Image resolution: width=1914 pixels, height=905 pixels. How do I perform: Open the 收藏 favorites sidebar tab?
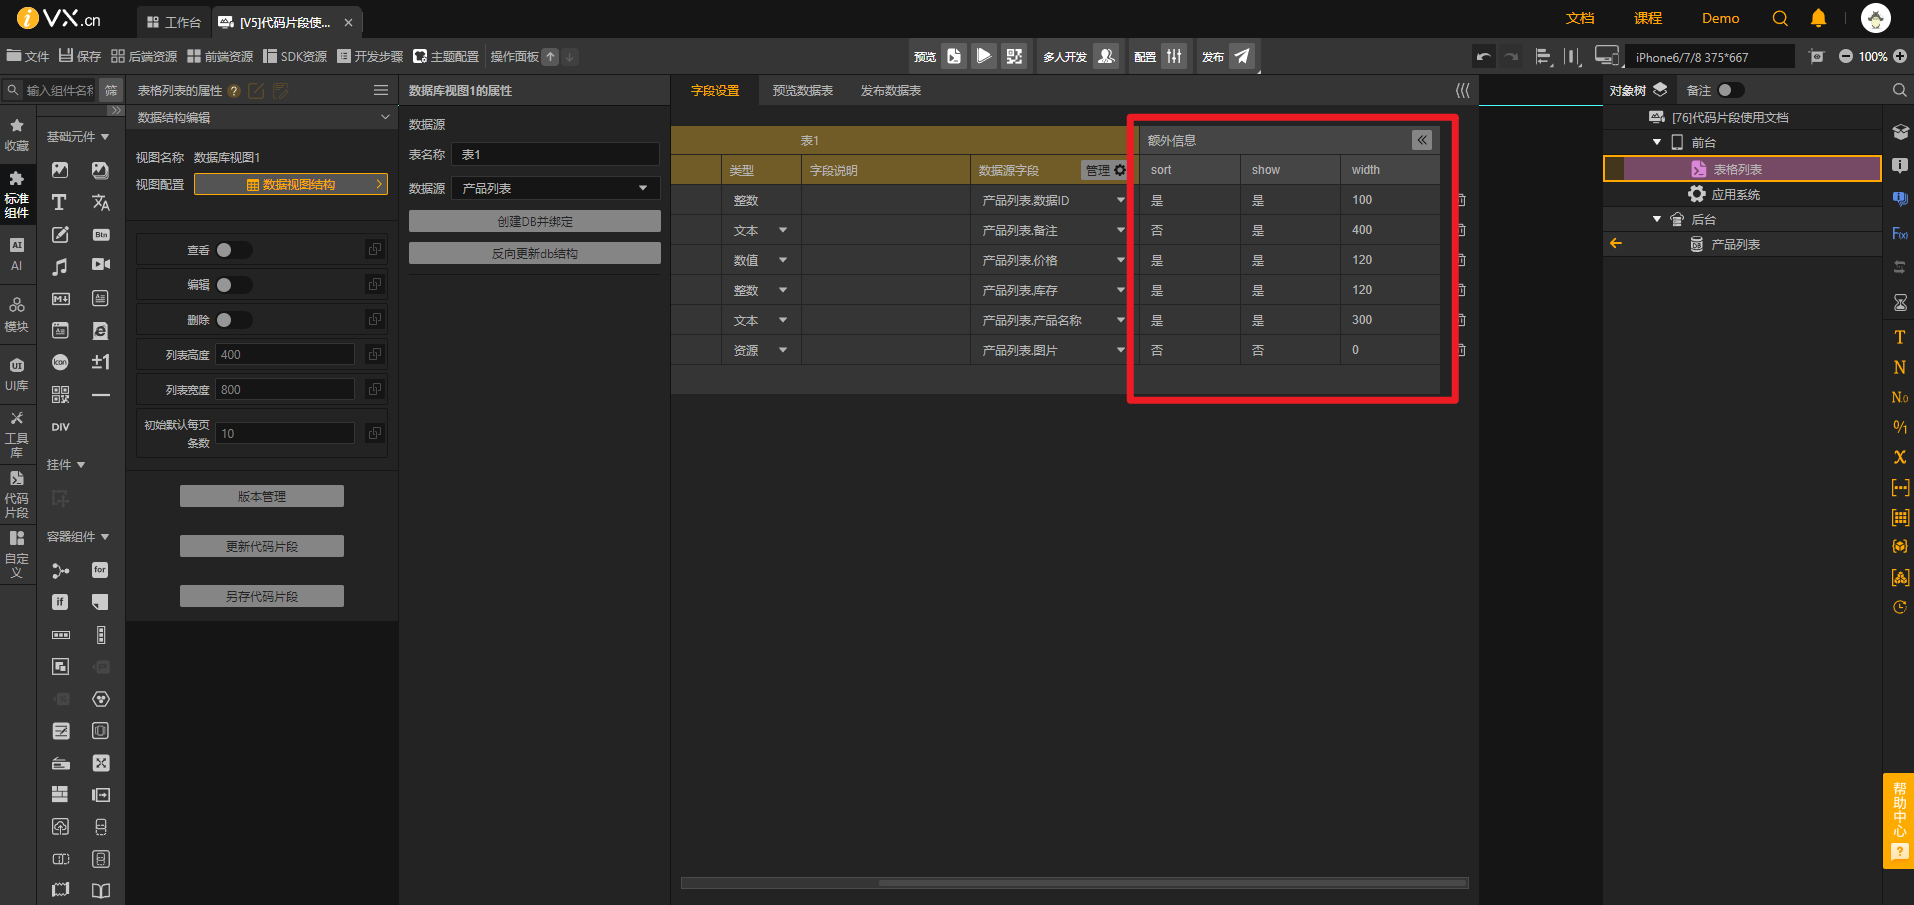pos(17,135)
